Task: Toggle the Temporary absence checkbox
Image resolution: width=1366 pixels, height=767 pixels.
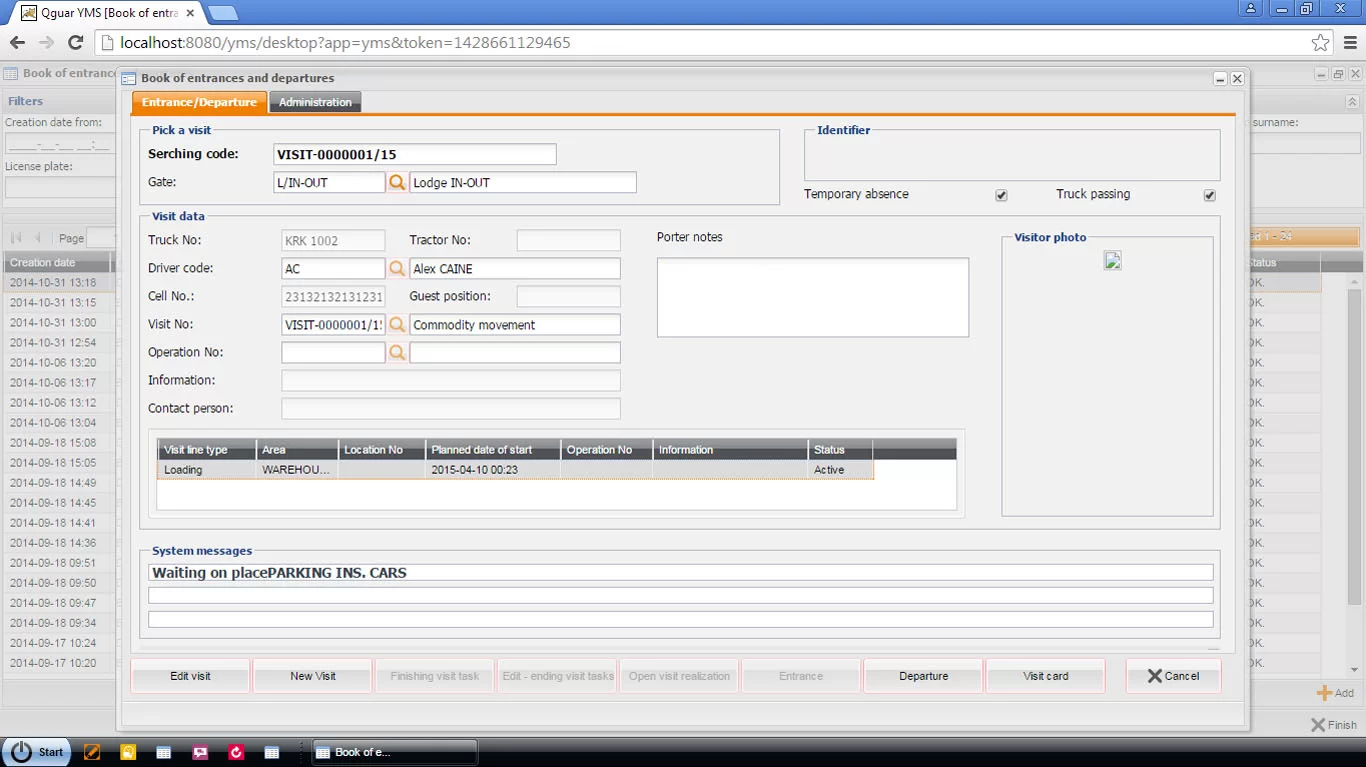Action: coord(1001,195)
